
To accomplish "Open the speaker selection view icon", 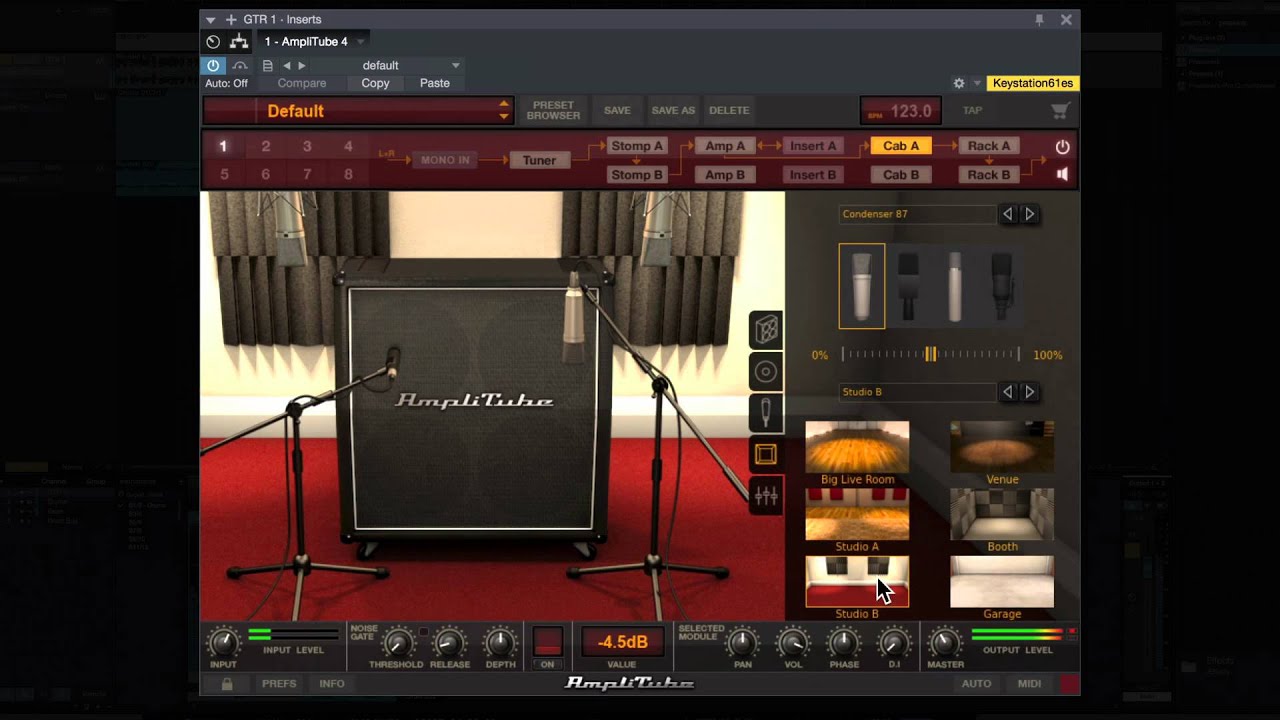I will click(766, 372).
